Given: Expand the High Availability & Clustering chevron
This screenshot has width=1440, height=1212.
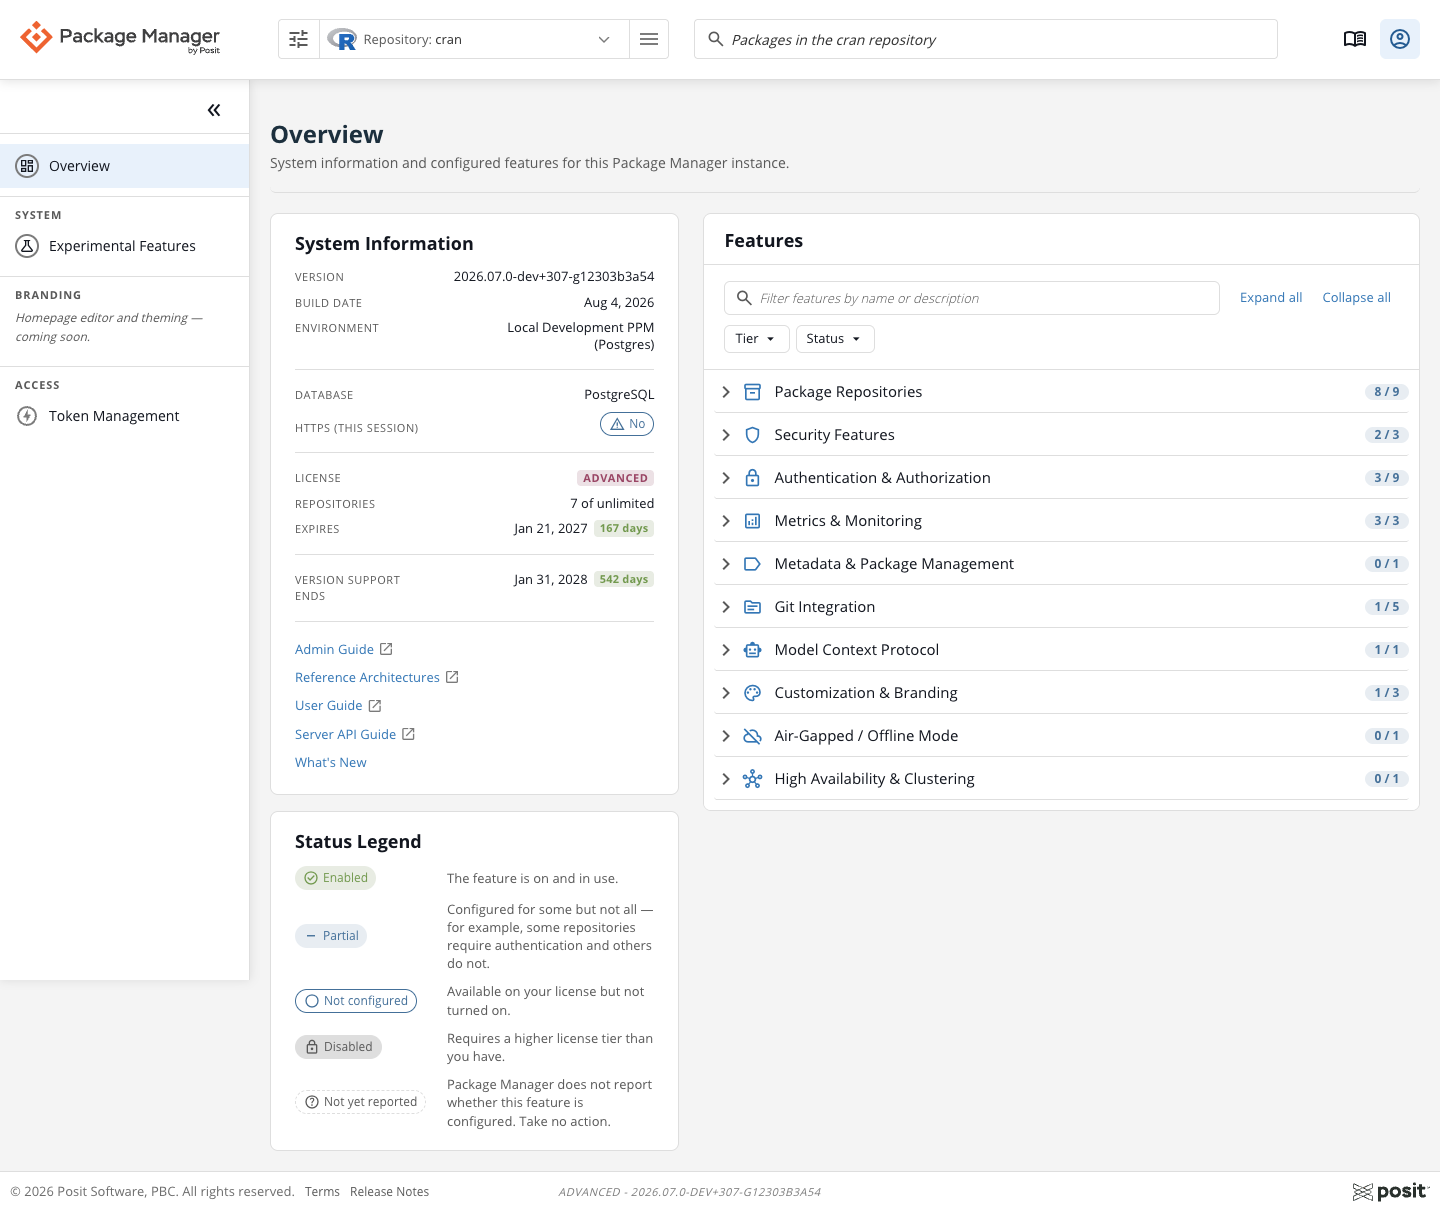Looking at the screenshot, I should point(726,779).
